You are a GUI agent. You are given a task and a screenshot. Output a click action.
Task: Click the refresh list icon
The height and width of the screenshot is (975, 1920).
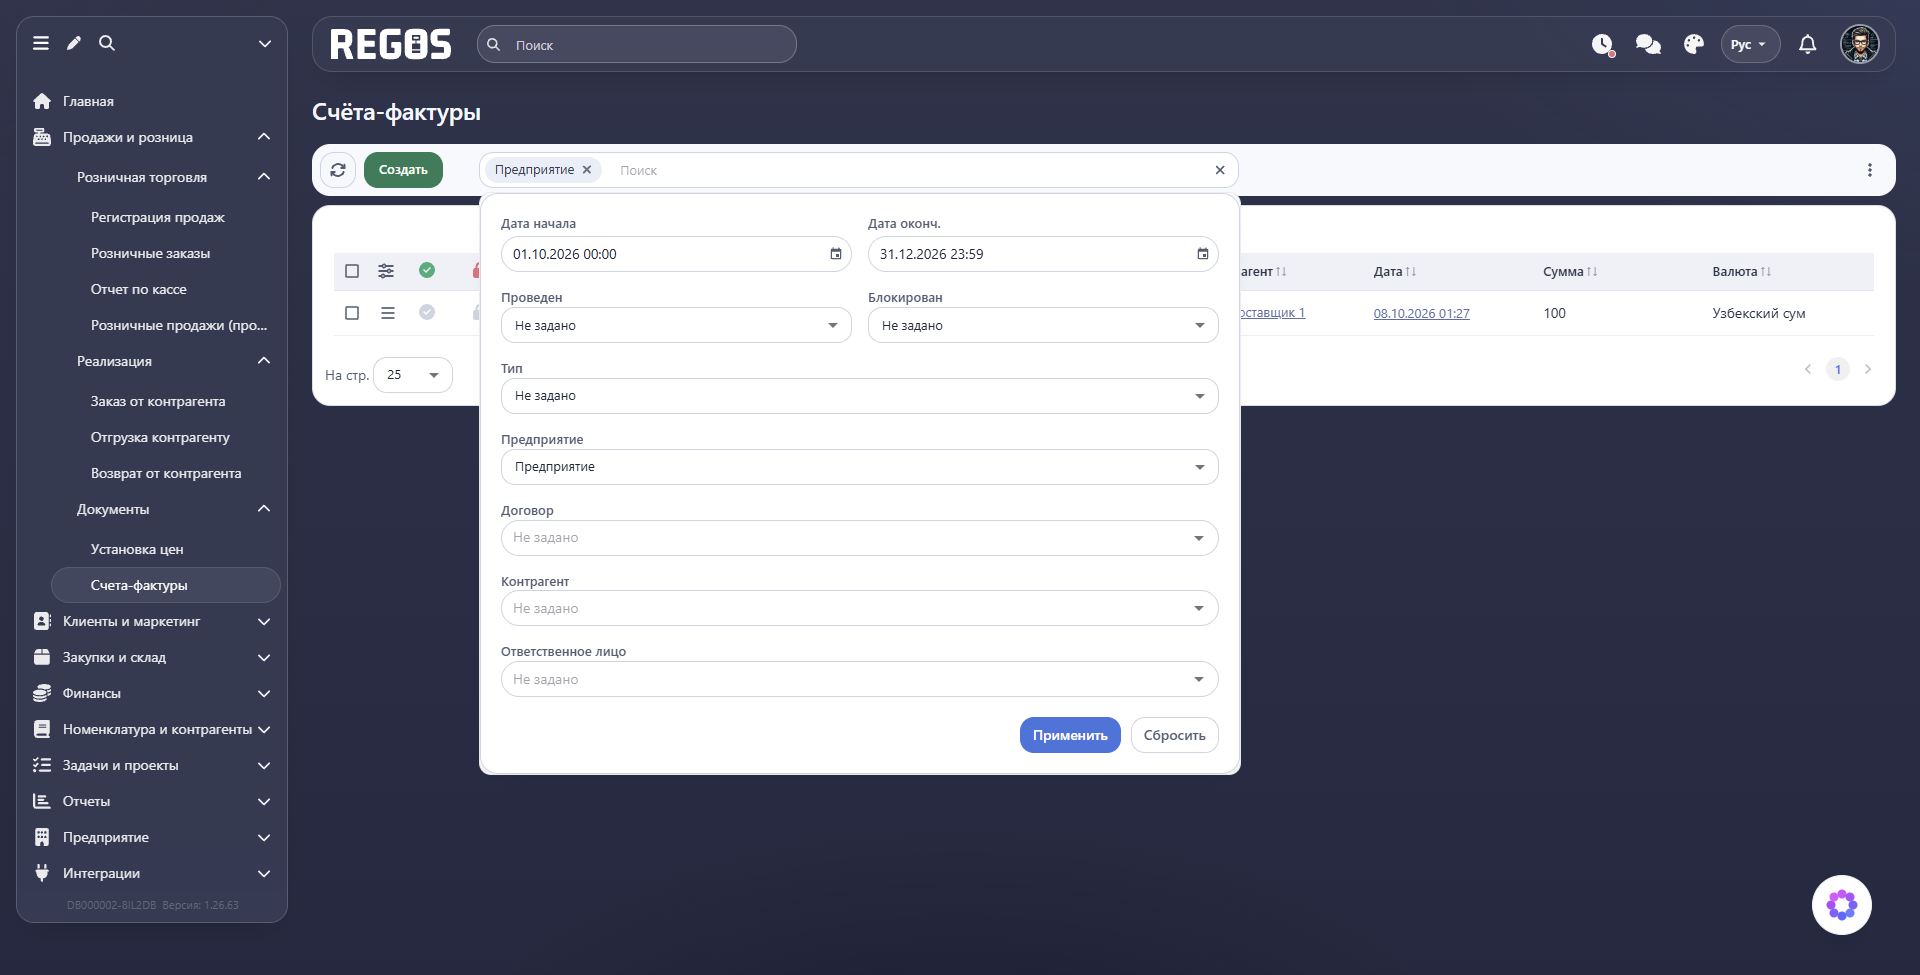[x=338, y=170]
